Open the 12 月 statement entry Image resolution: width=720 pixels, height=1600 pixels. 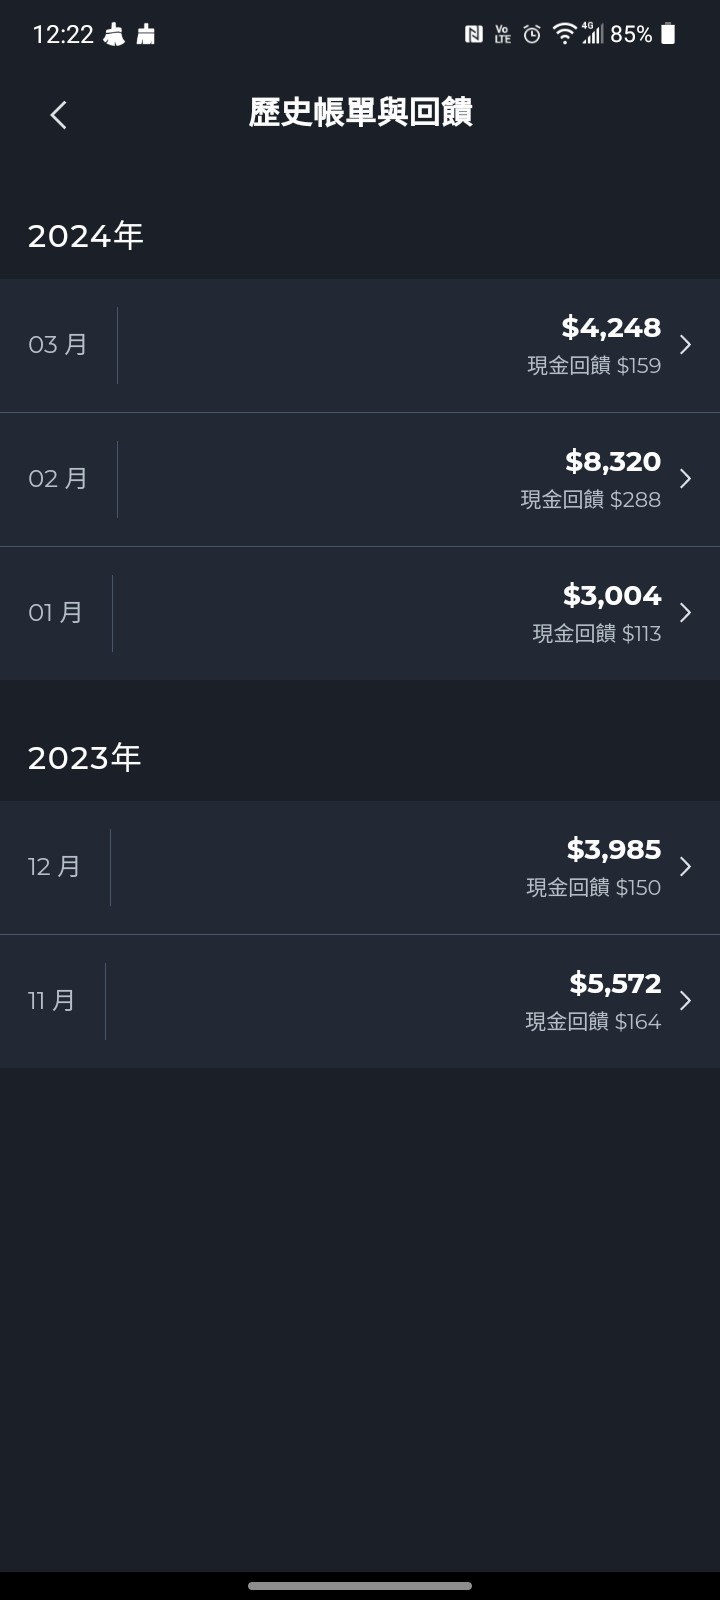(360, 867)
